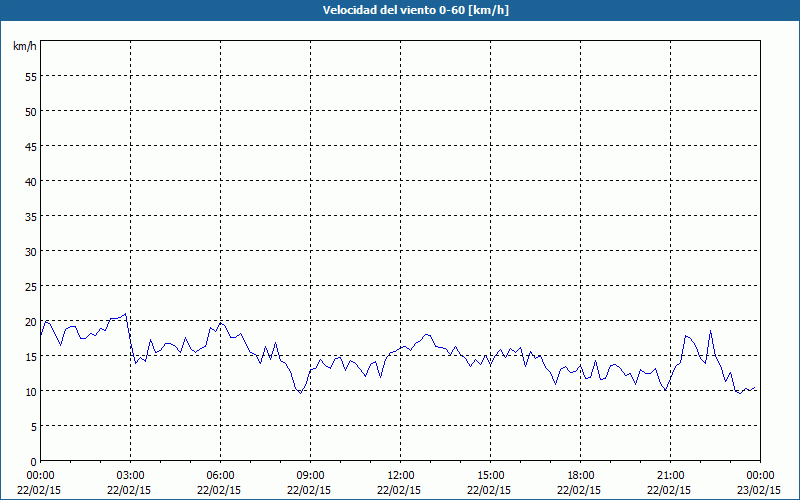This screenshot has height=500, width=800.
Task: Click the y-axis value 25
Action: click(31, 287)
